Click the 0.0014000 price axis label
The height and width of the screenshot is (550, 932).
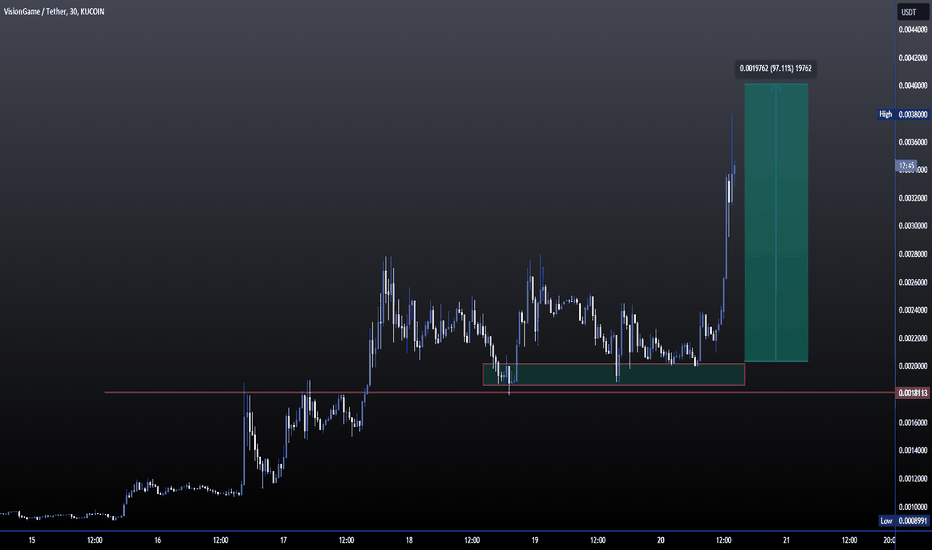pyautogui.click(x=912, y=451)
